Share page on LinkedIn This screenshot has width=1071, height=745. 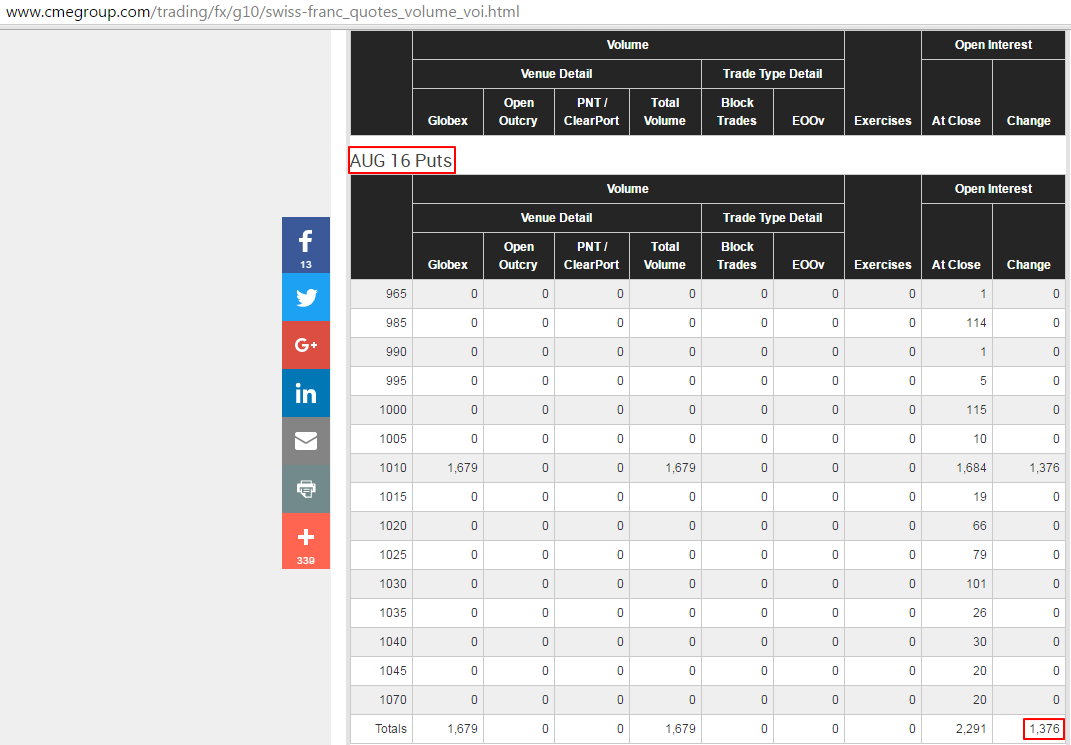click(x=306, y=393)
